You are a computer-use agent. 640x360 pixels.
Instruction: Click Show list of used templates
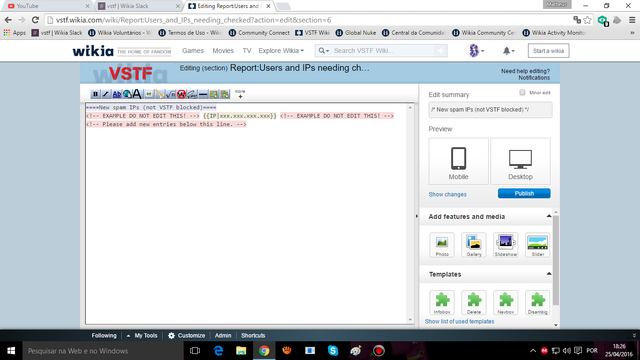(x=459, y=322)
